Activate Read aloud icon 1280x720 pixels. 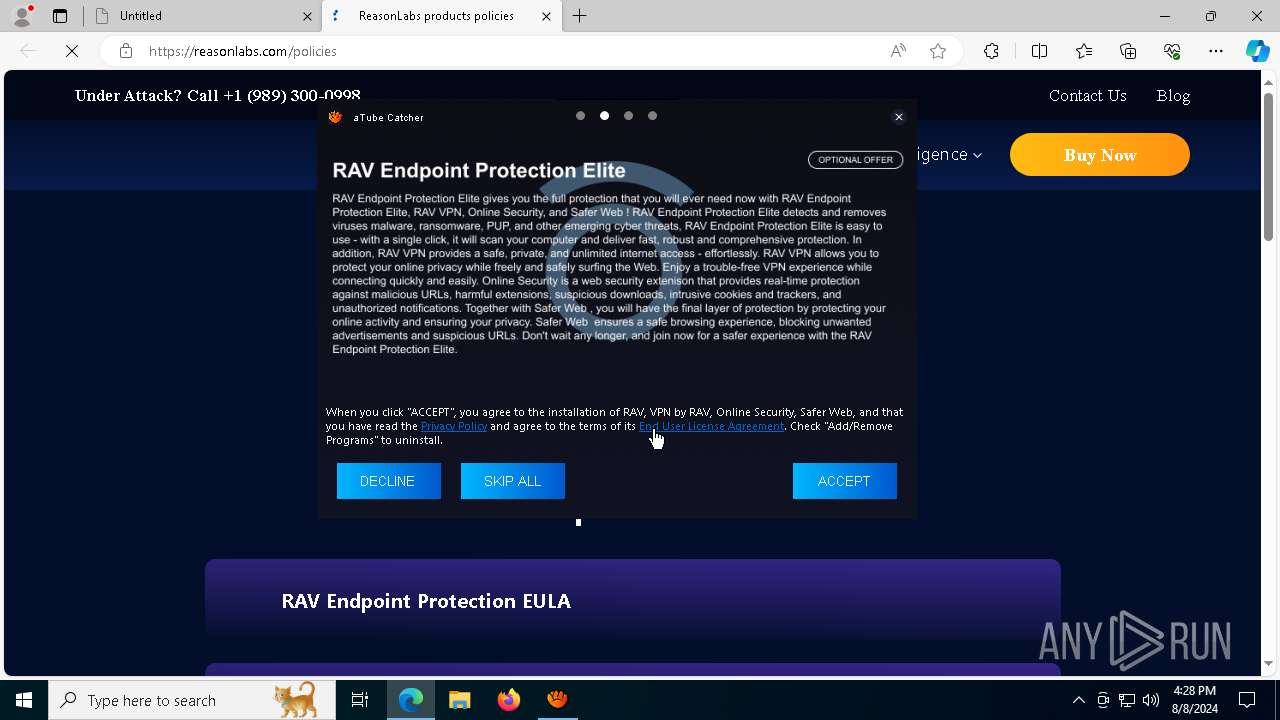coord(898,51)
